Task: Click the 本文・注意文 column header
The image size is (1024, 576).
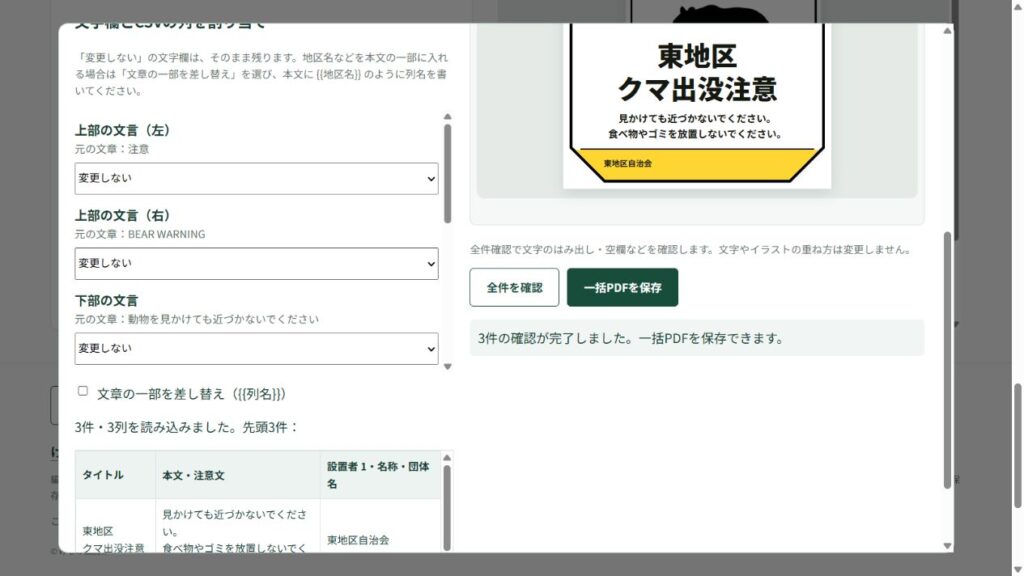Action: coord(238,475)
